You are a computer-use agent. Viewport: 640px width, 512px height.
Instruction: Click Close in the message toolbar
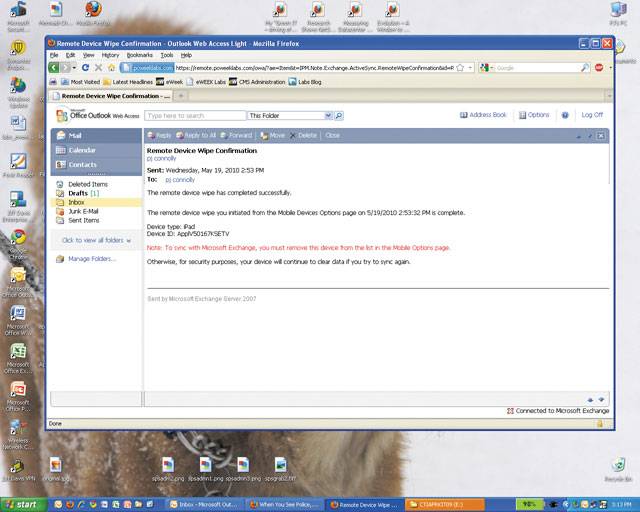[x=332, y=135]
